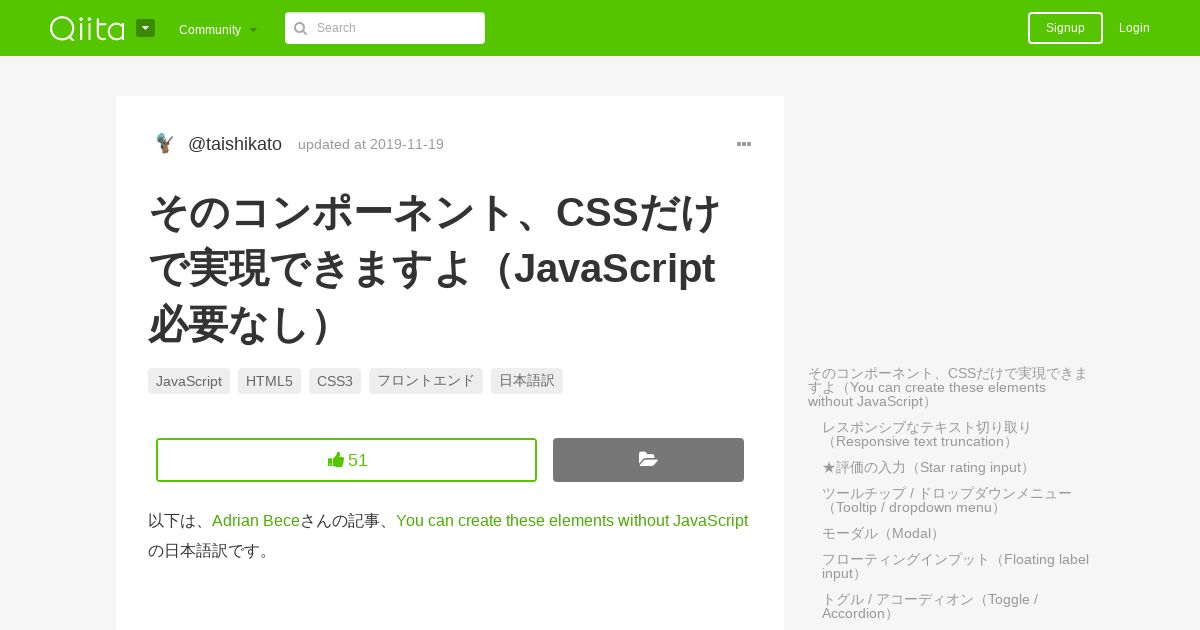Select the 日本語訳 tag

527,381
